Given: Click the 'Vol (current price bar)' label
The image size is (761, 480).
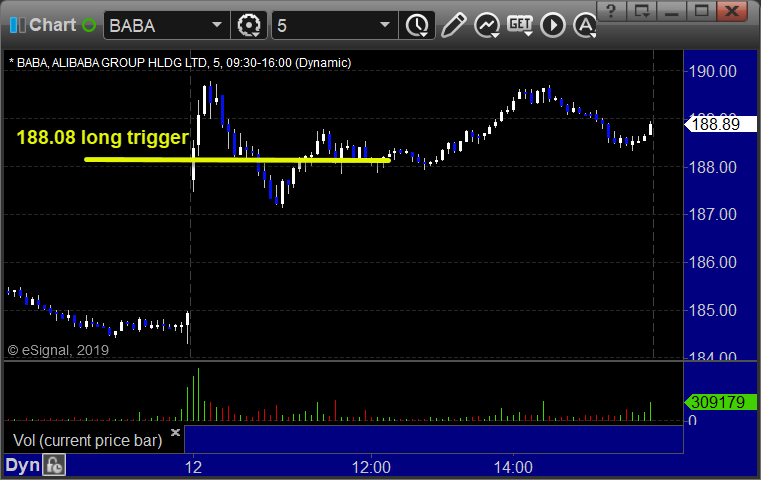Looking at the screenshot, I should point(87,440).
